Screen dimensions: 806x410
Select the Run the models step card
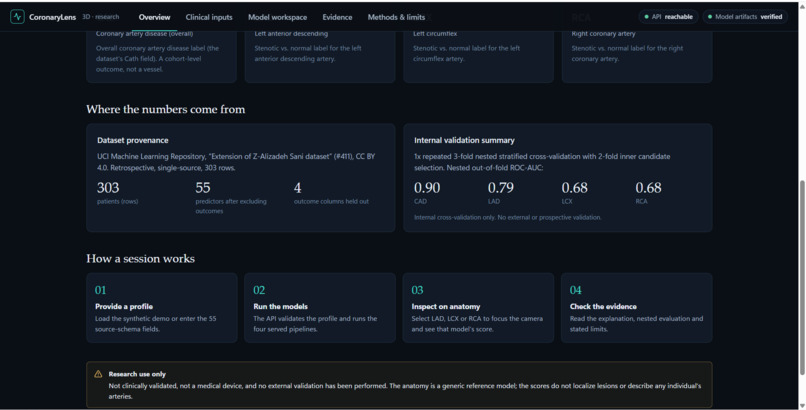(320, 308)
